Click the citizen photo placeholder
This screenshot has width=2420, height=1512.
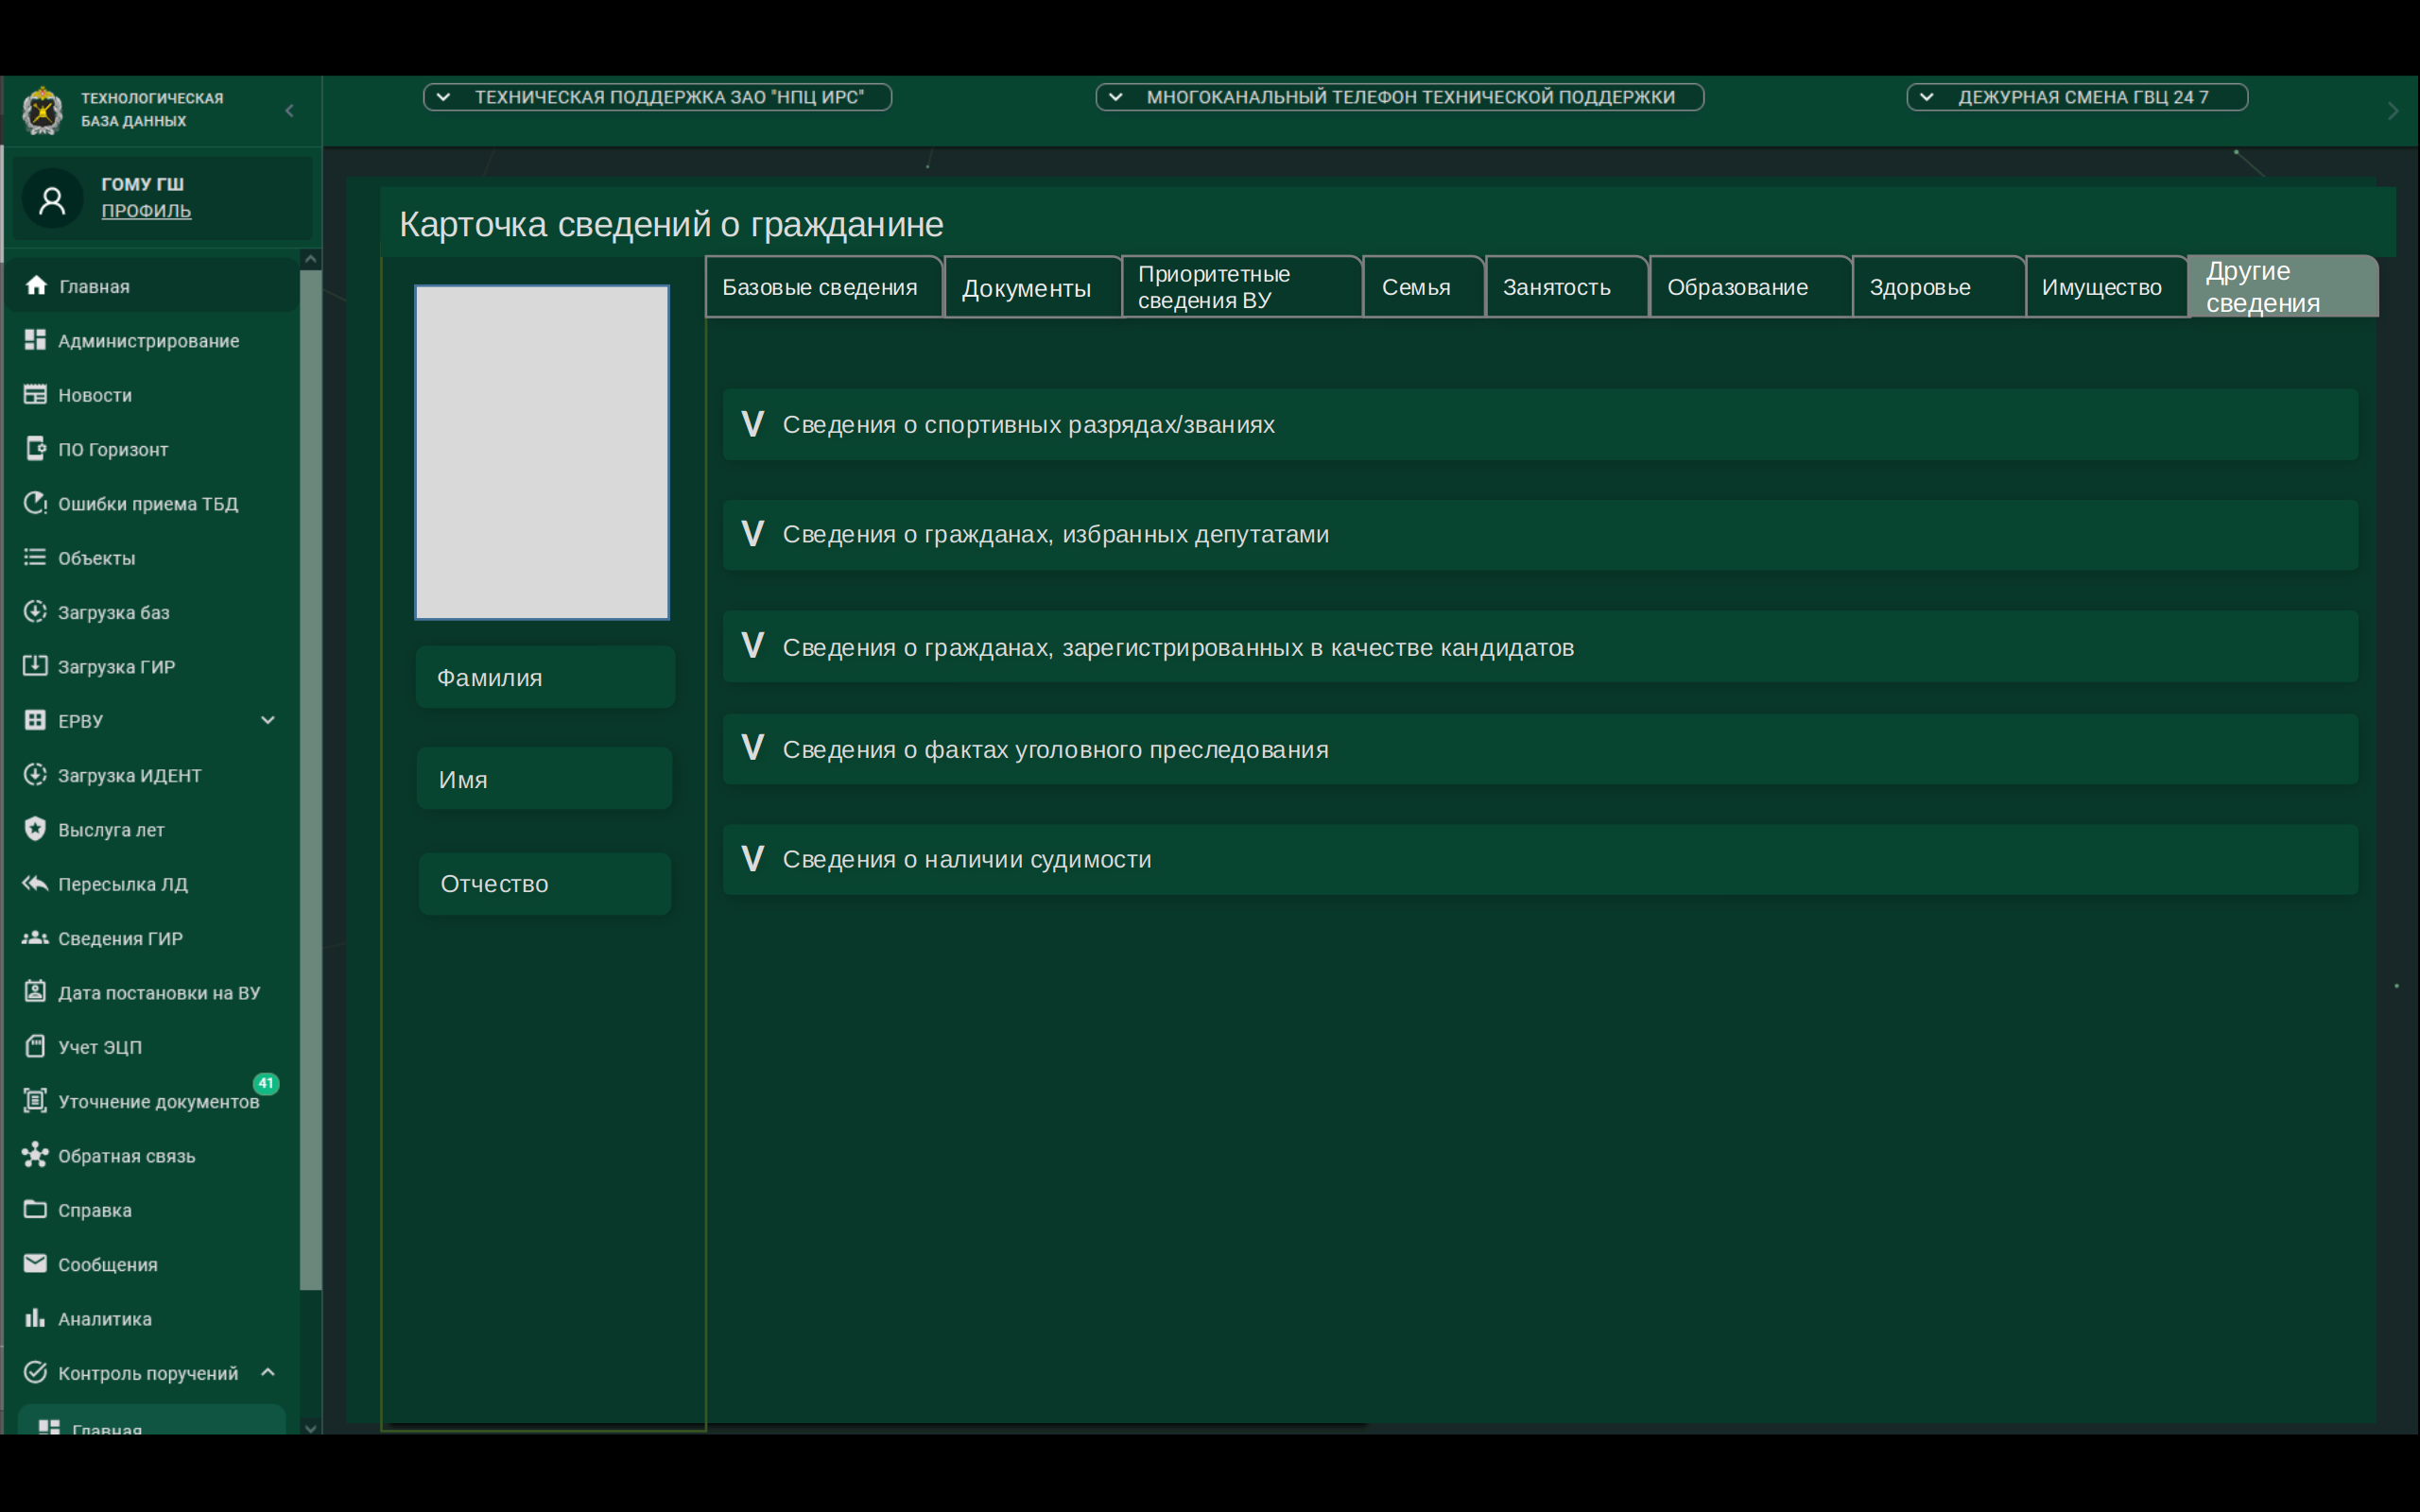[542, 452]
